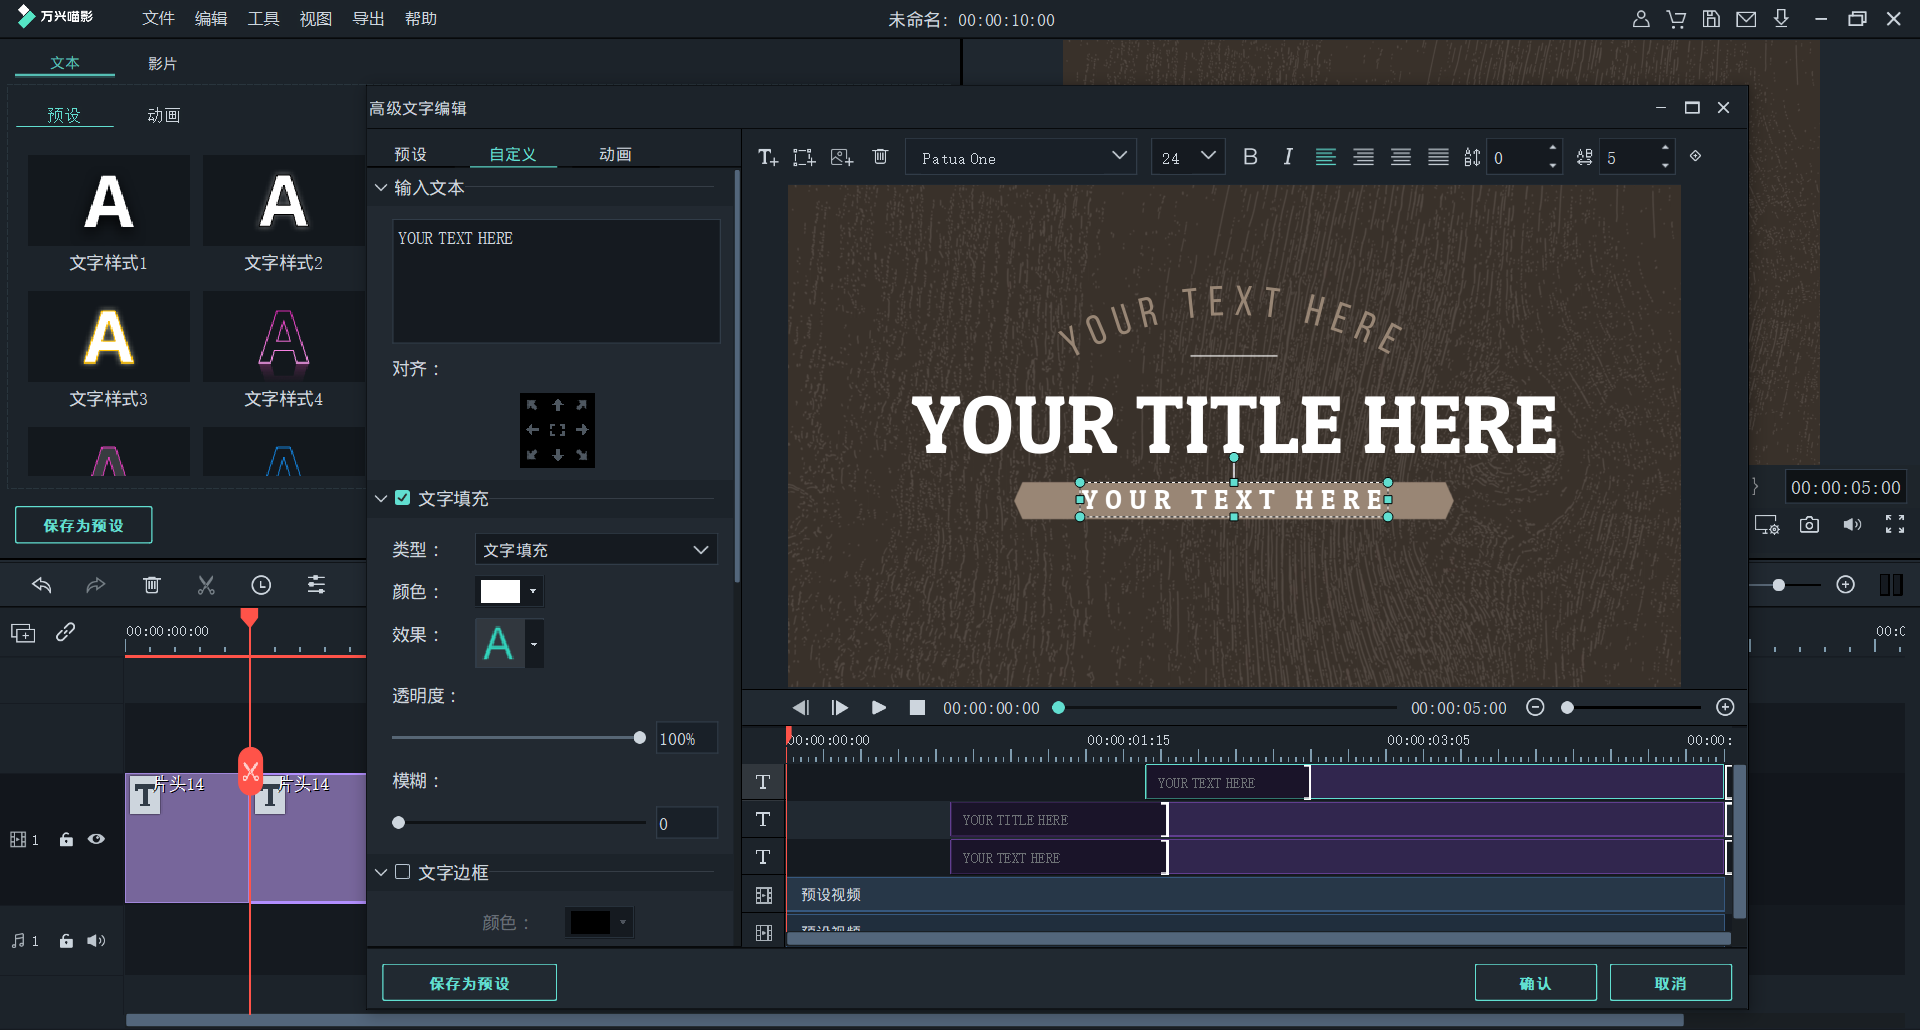
Task: Take a snapshot with camera icon
Action: pyautogui.click(x=1809, y=525)
